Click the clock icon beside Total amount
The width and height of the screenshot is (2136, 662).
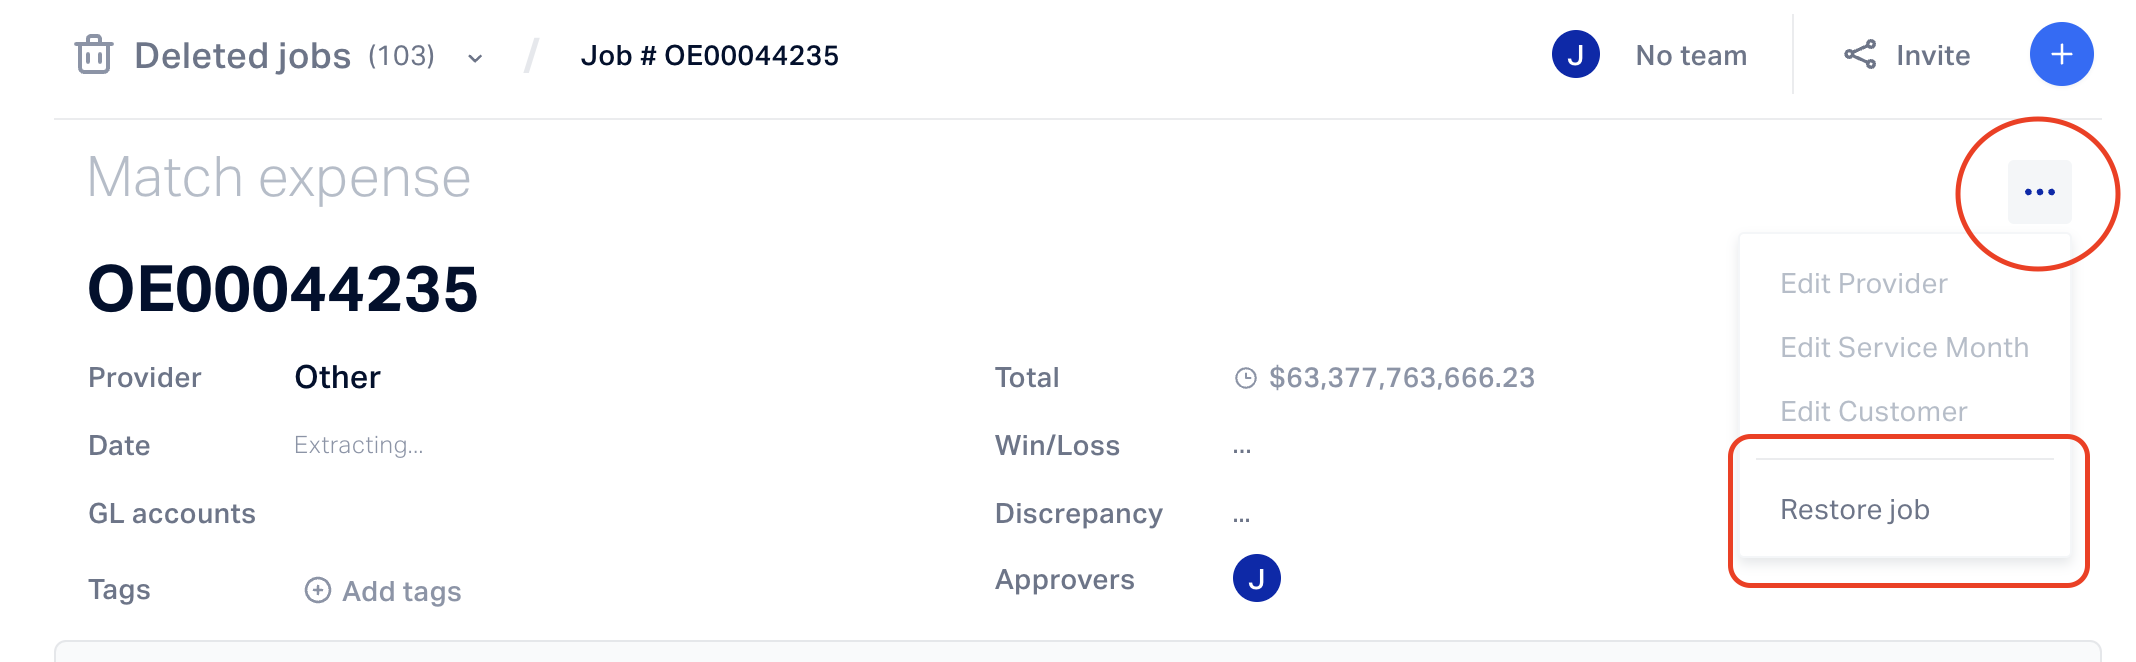pyautogui.click(x=1245, y=378)
